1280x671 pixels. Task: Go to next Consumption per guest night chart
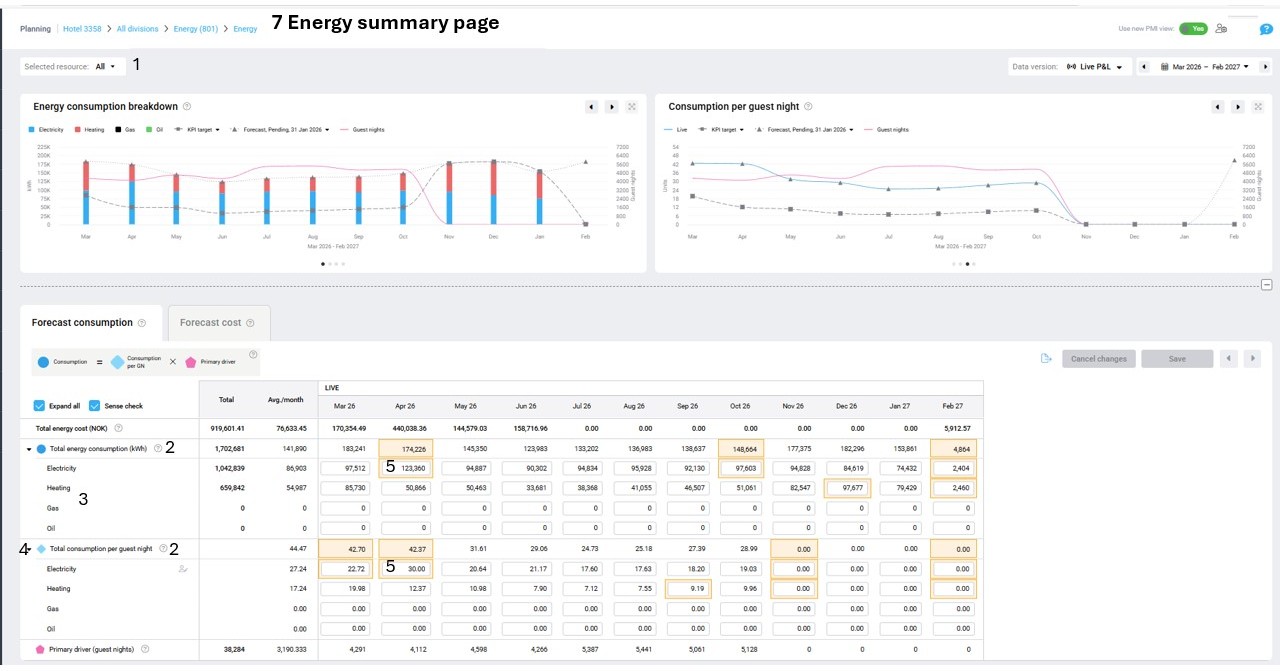click(1238, 107)
